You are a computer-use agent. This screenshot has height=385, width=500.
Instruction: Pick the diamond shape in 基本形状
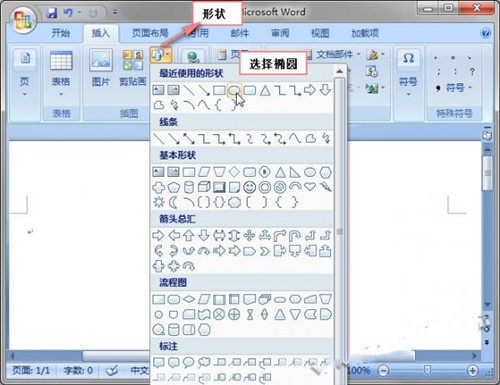pos(234,172)
